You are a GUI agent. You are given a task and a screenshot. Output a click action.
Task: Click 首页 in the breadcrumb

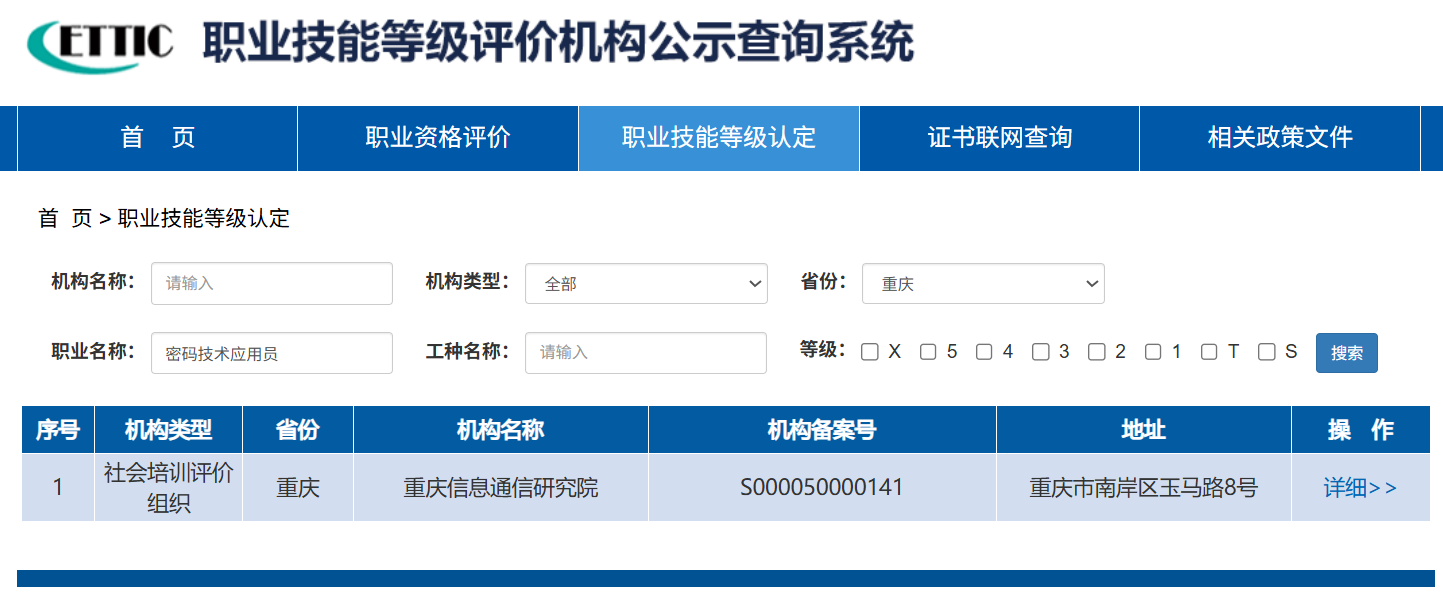click(65, 219)
